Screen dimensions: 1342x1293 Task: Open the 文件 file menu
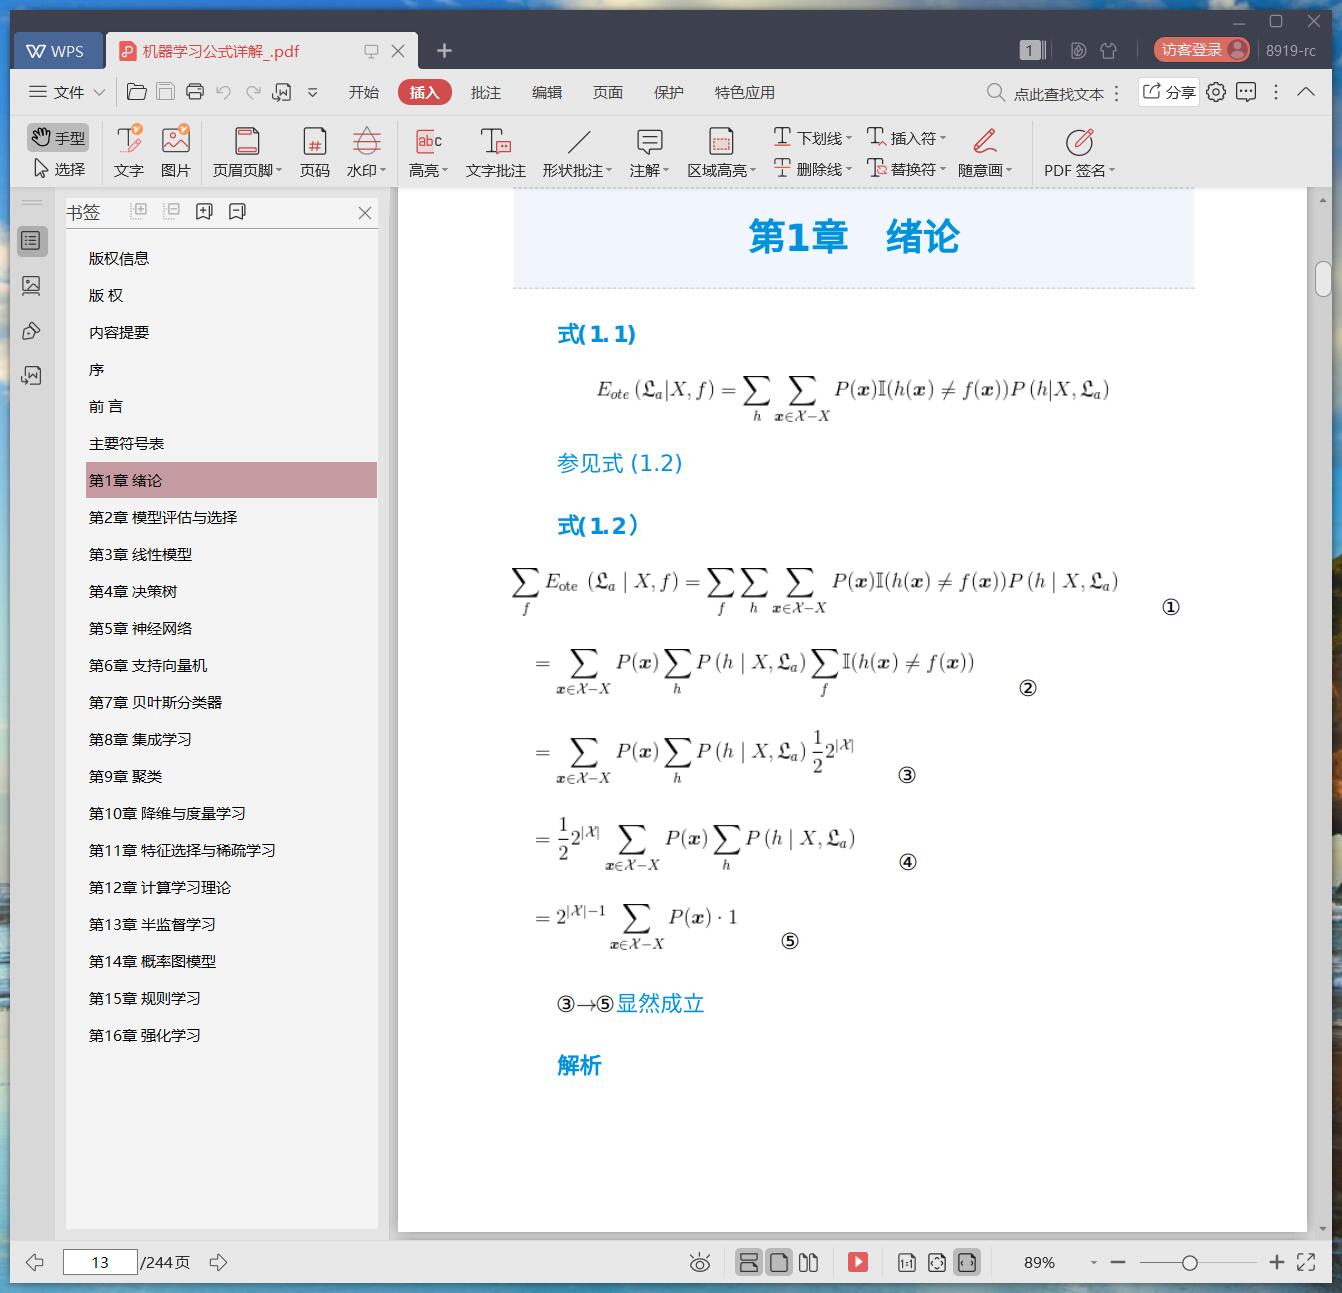[x=67, y=92]
